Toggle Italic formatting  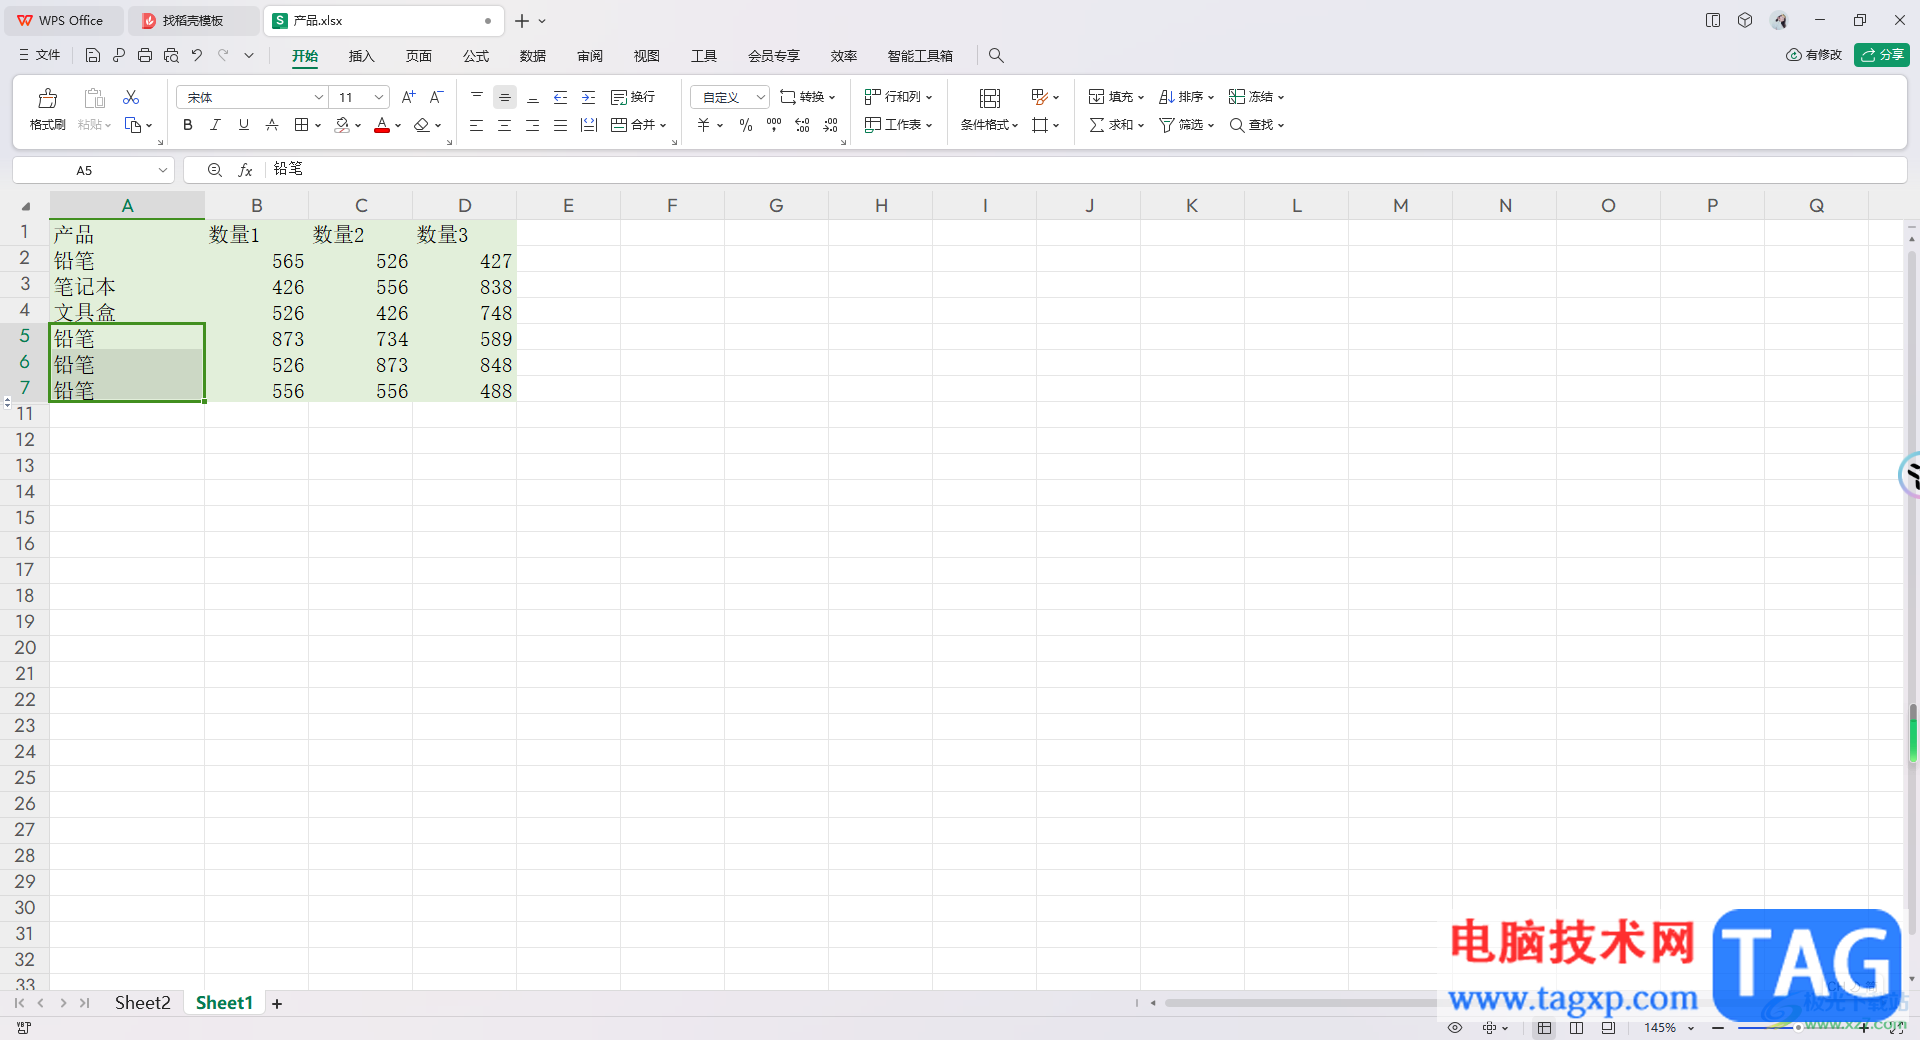[x=215, y=125]
